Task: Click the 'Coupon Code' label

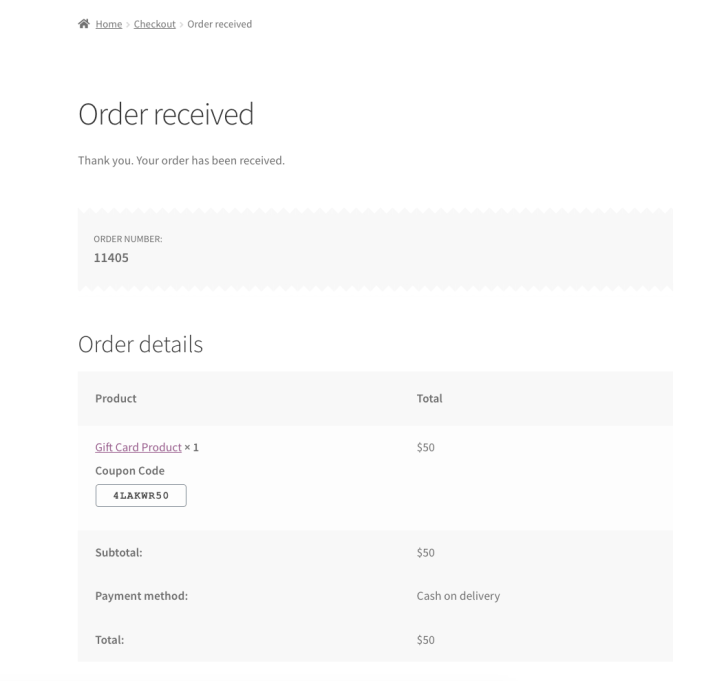Action: tap(129, 470)
